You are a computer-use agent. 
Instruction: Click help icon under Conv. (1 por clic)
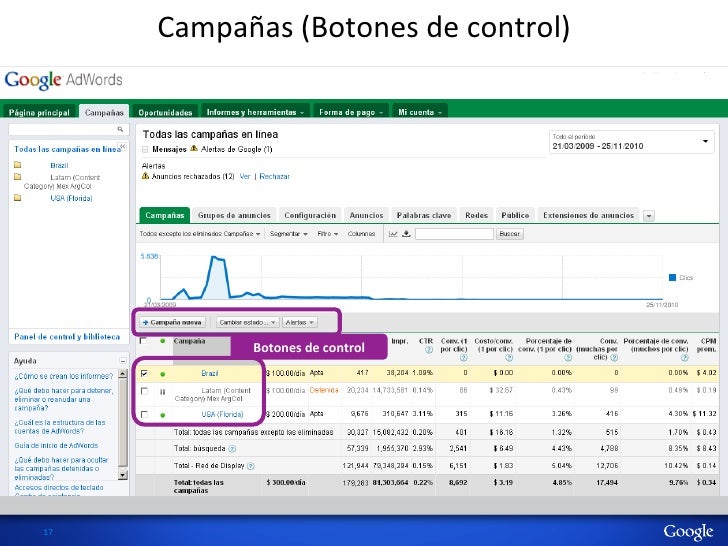coord(463,358)
